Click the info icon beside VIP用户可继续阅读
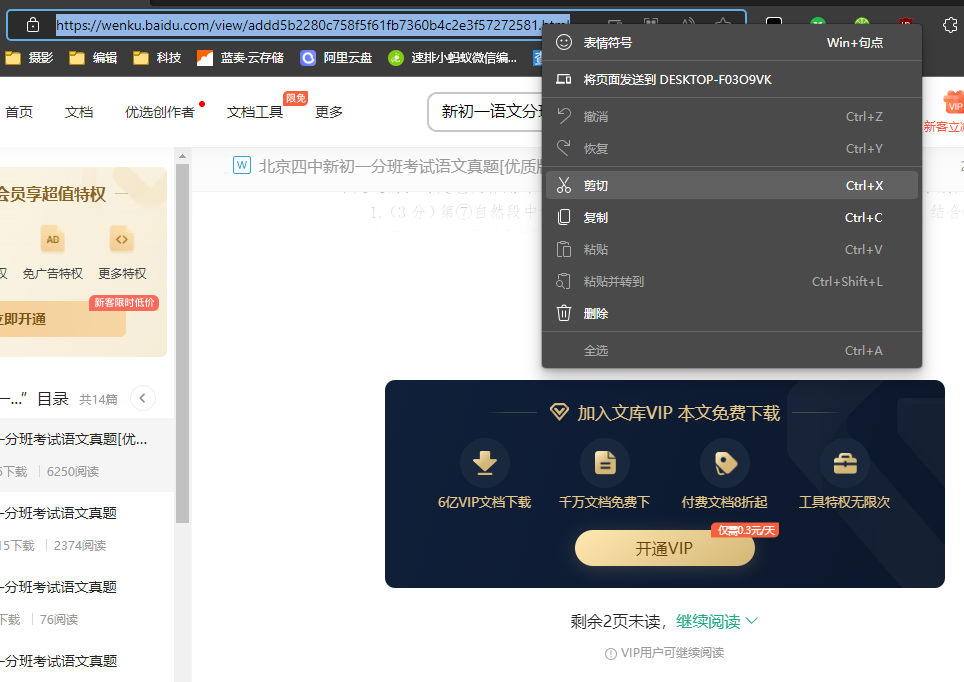Image resolution: width=964 pixels, height=682 pixels. click(x=610, y=654)
